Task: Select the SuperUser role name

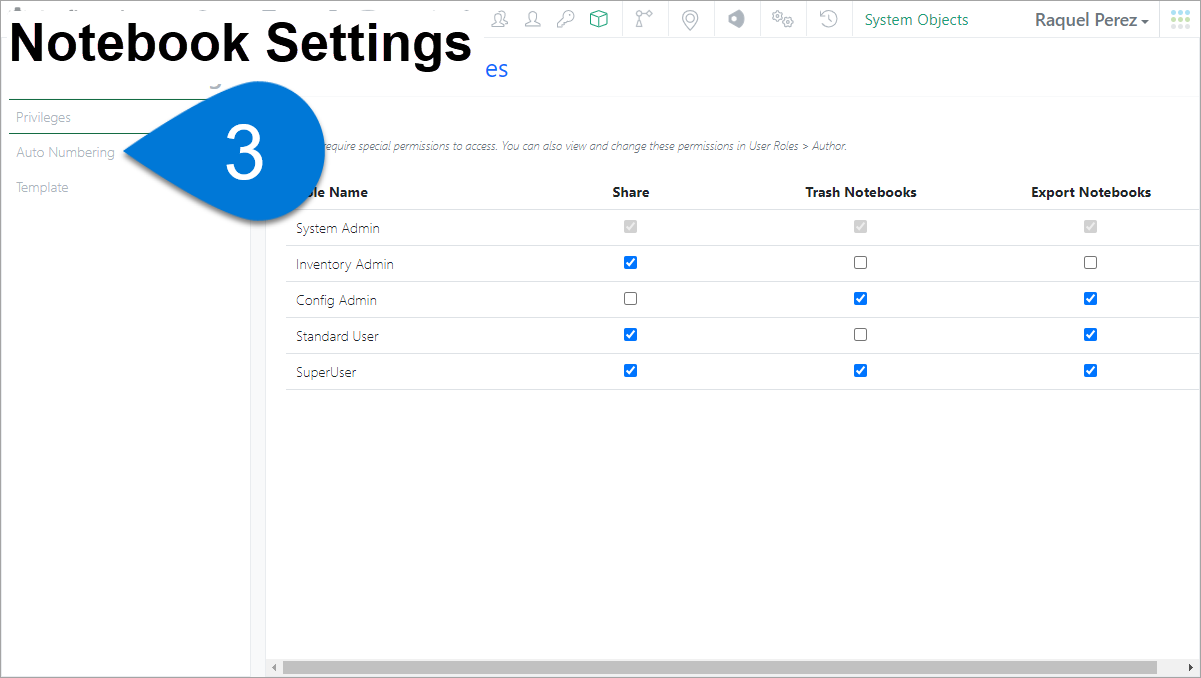Action: pos(326,372)
